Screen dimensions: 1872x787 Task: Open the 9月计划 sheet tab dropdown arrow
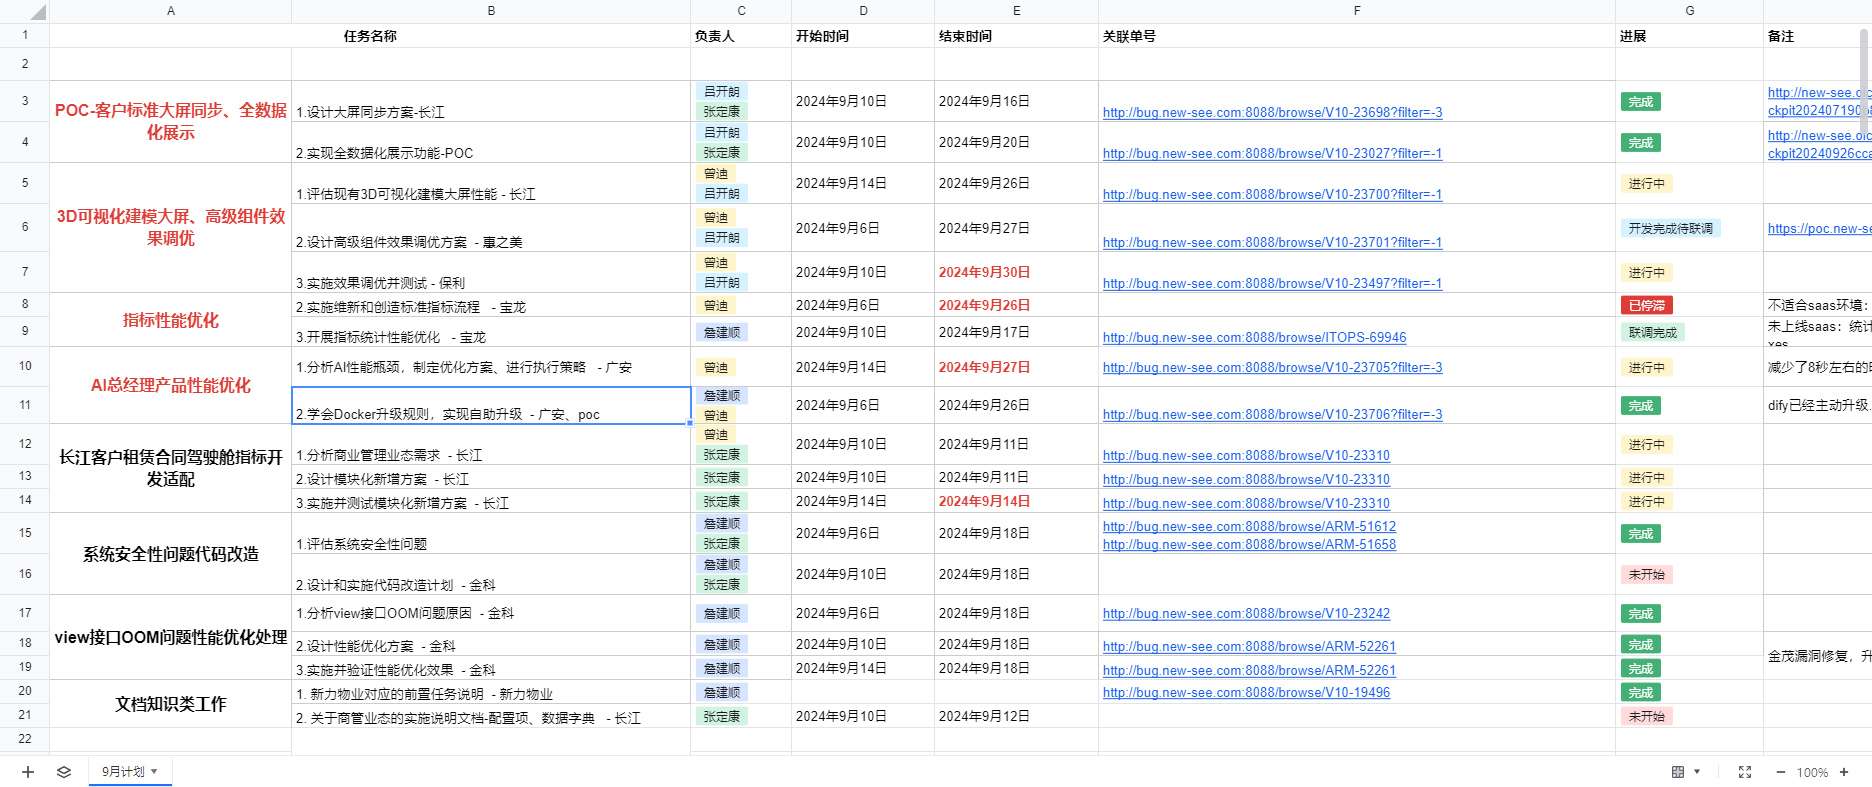tap(154, 772)
